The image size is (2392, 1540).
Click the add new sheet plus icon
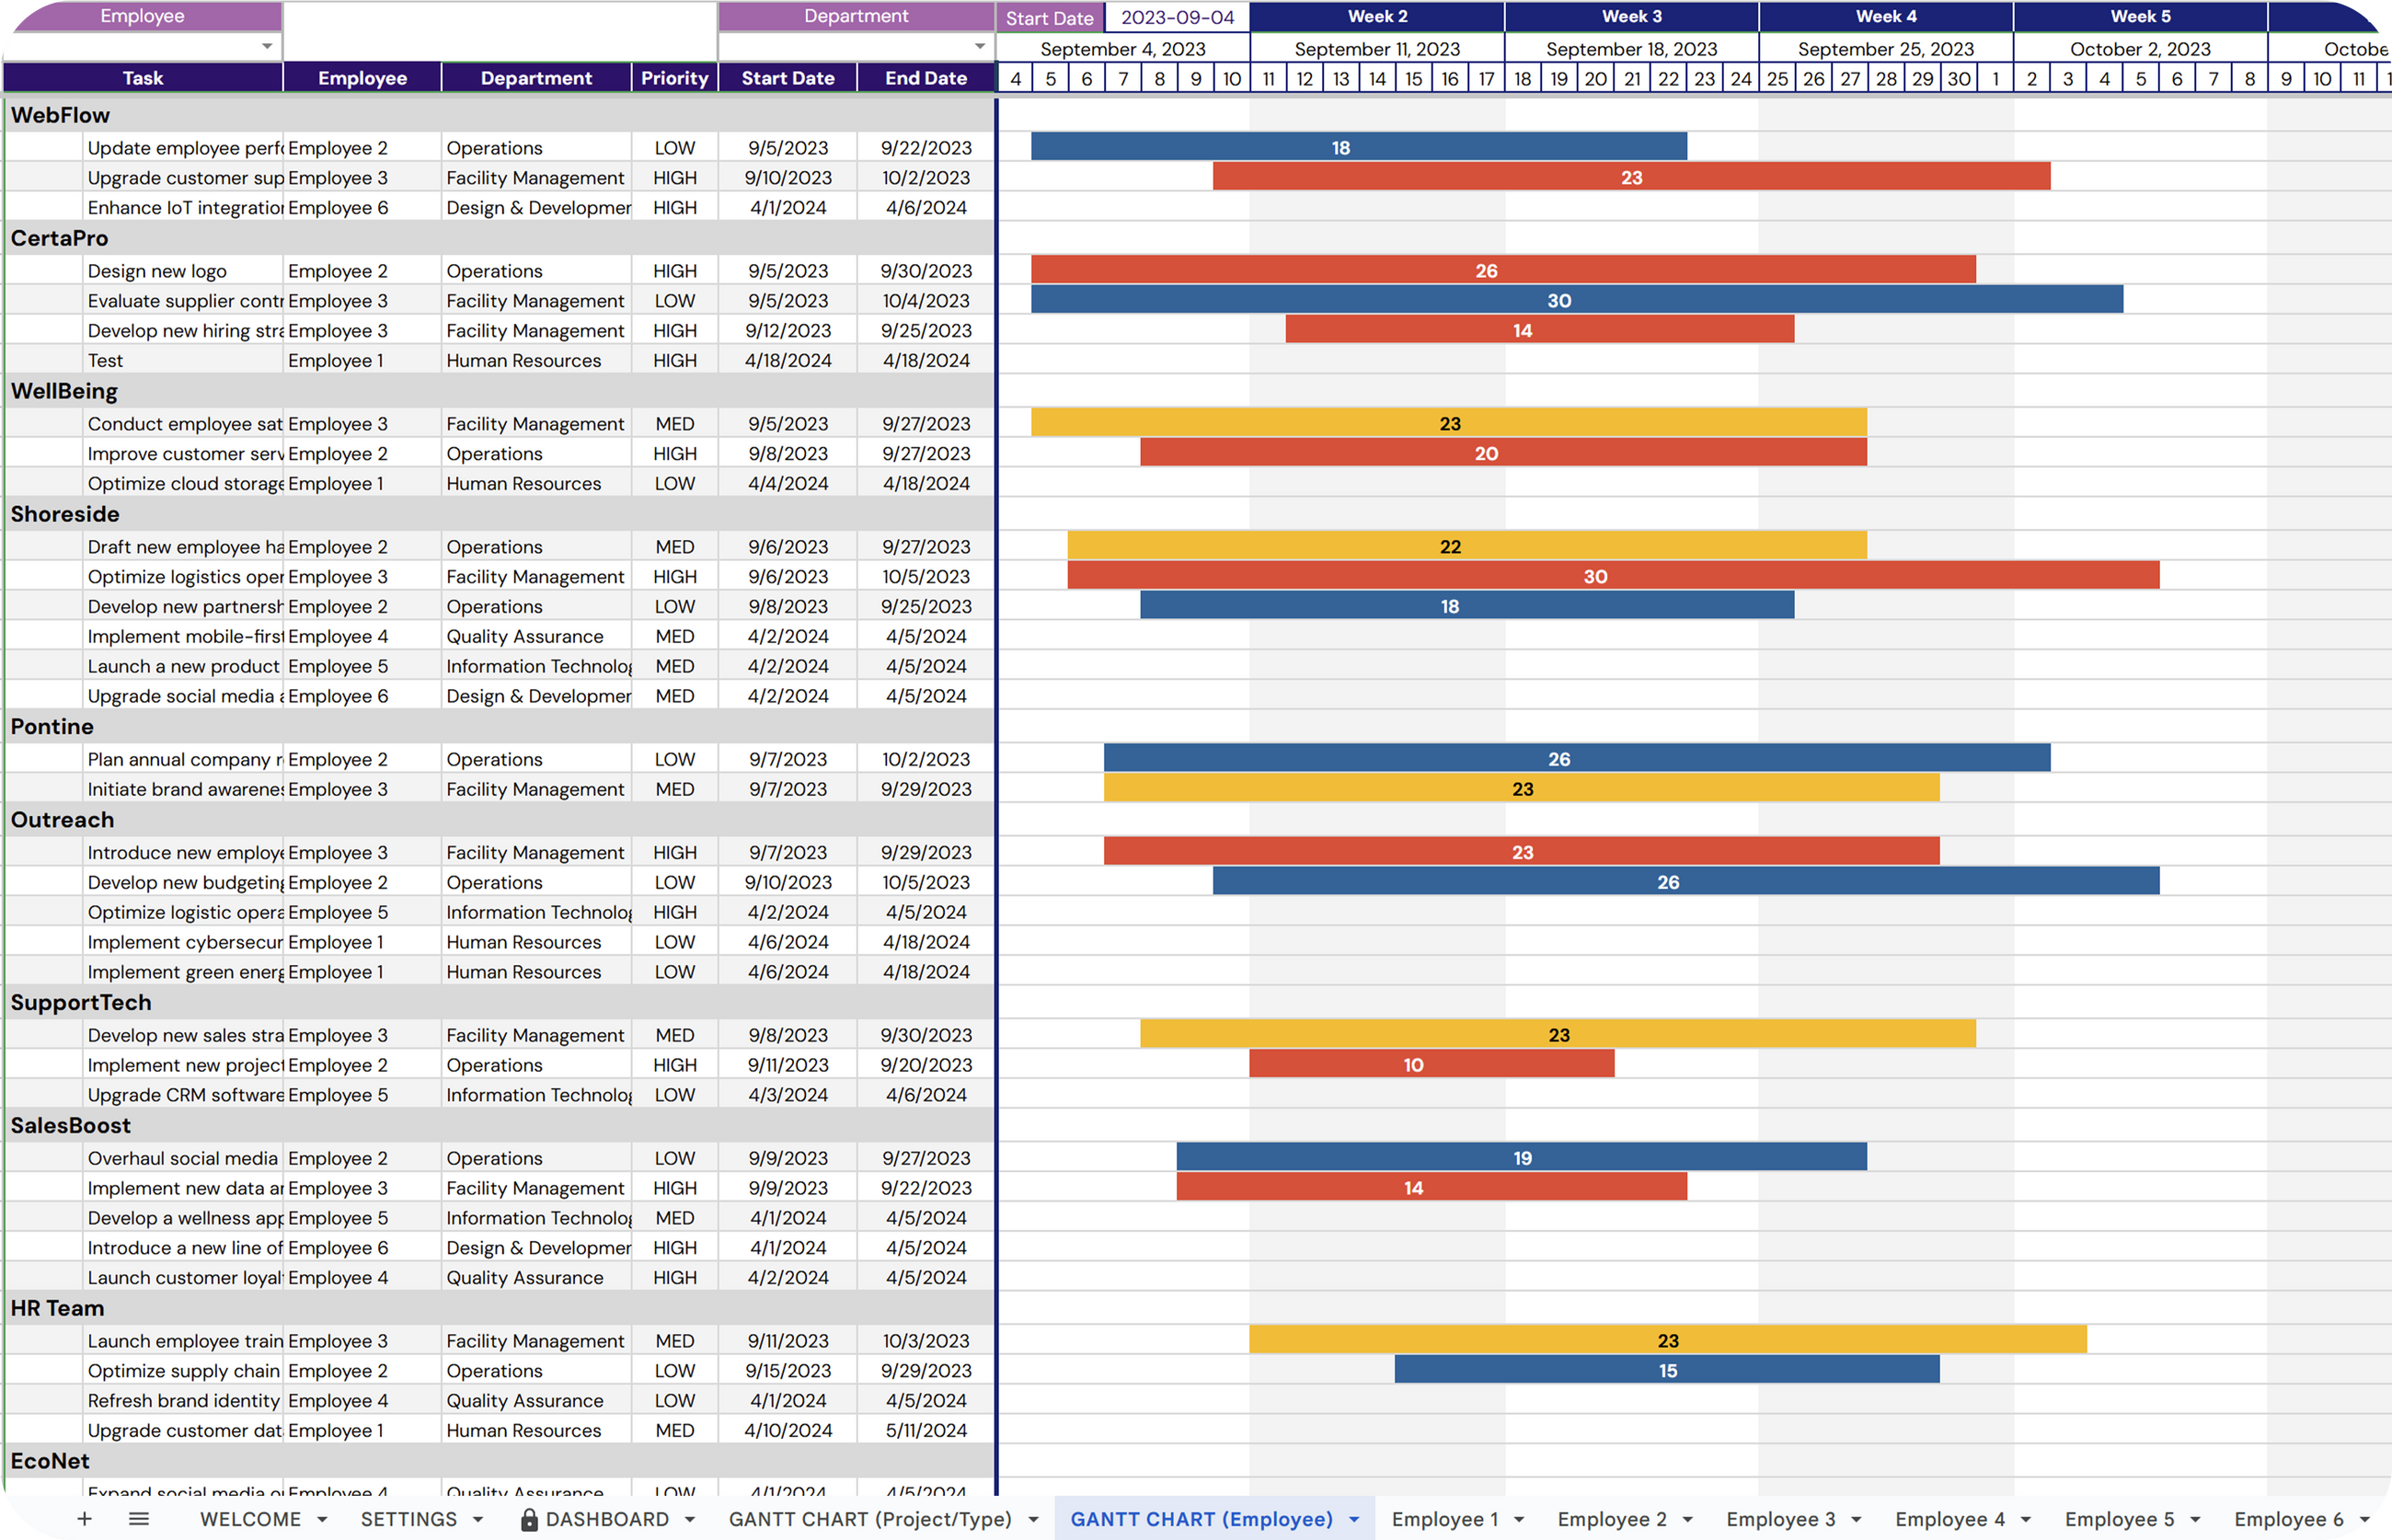(x=85, y=1519)
